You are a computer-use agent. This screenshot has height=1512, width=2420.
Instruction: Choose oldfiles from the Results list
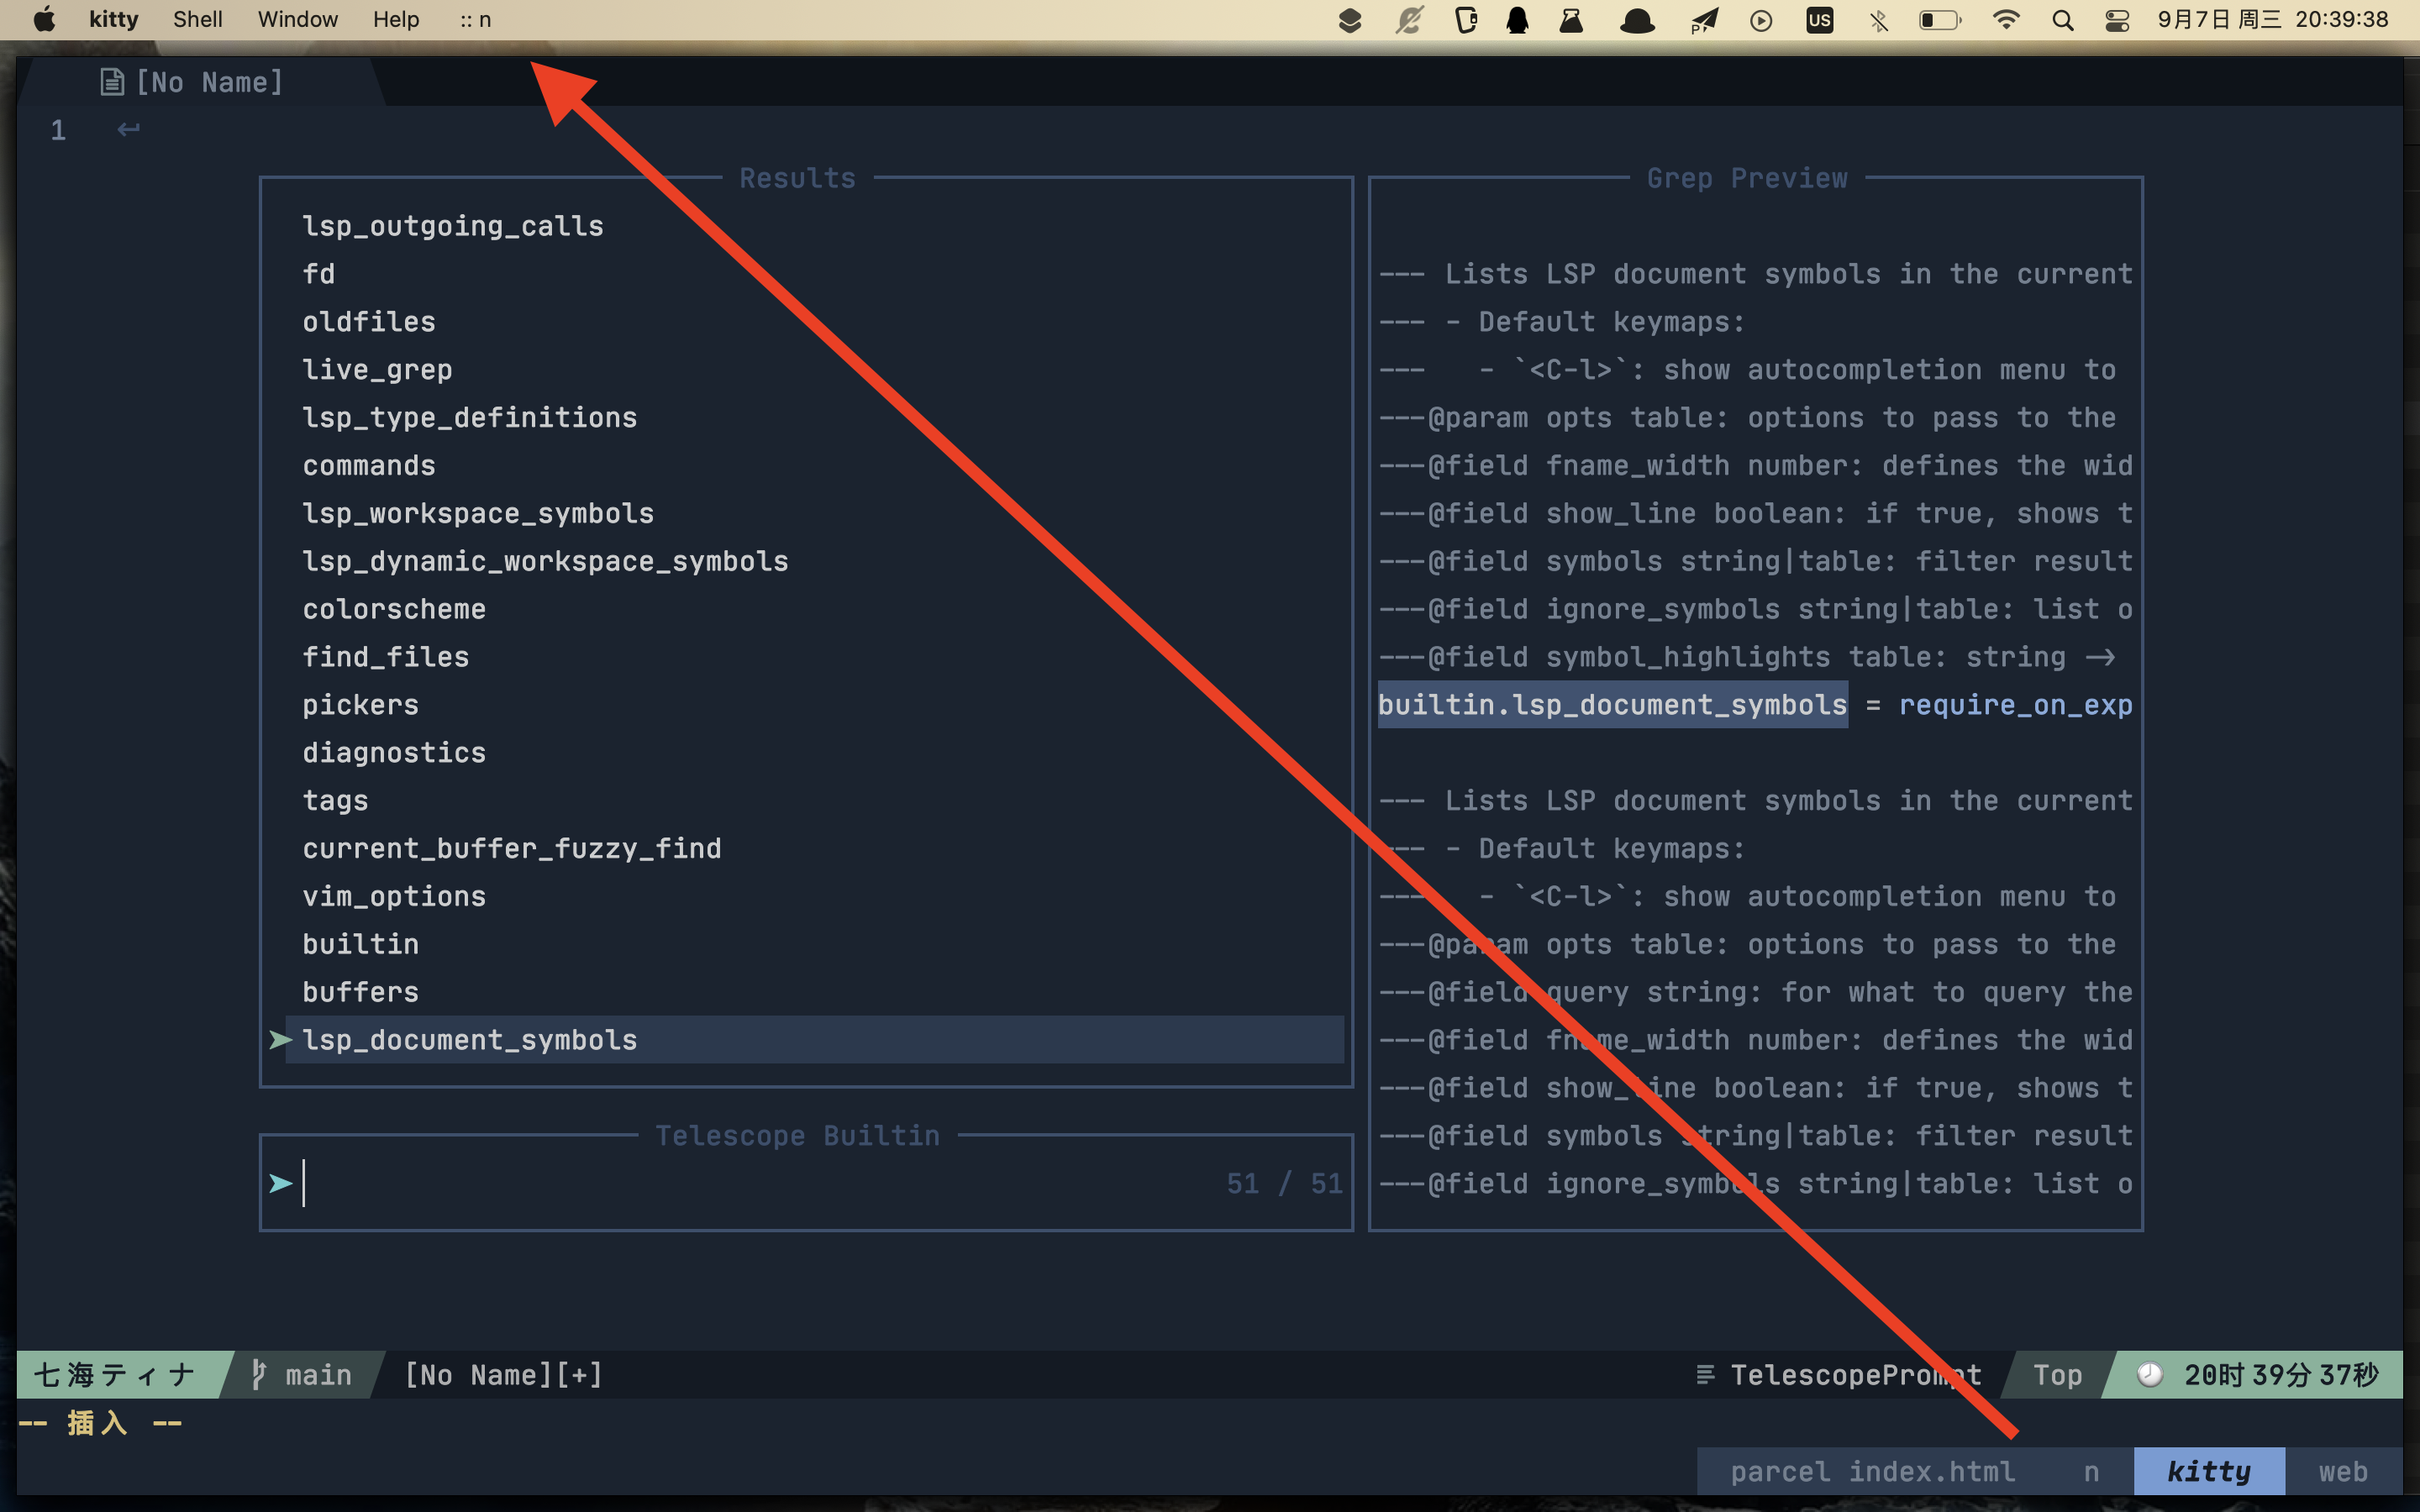pyautogui.click(x=369, y=322)
